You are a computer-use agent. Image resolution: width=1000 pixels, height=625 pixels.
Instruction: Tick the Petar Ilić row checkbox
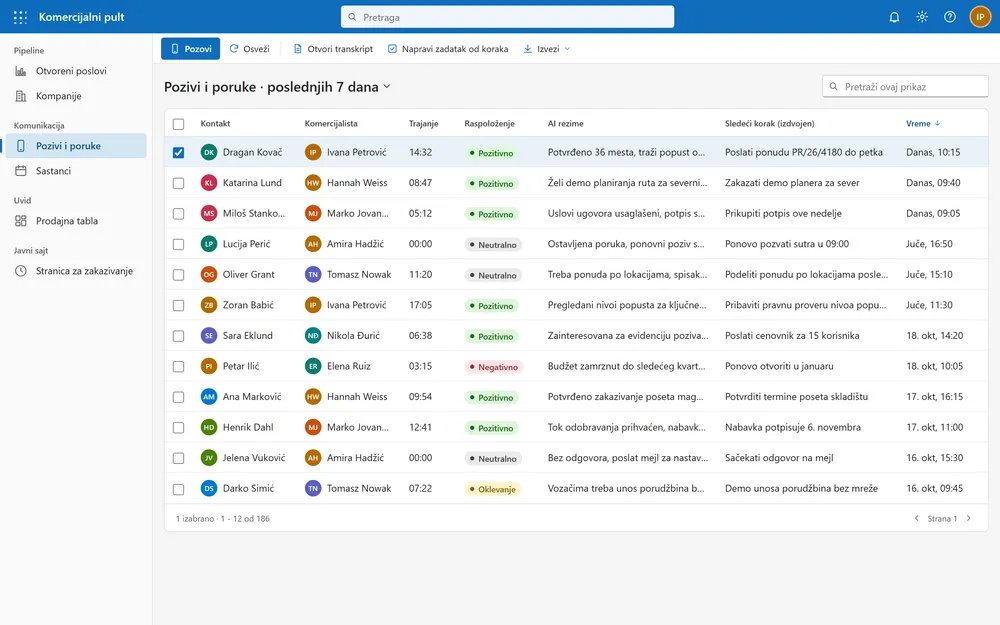tap(179, 367)
